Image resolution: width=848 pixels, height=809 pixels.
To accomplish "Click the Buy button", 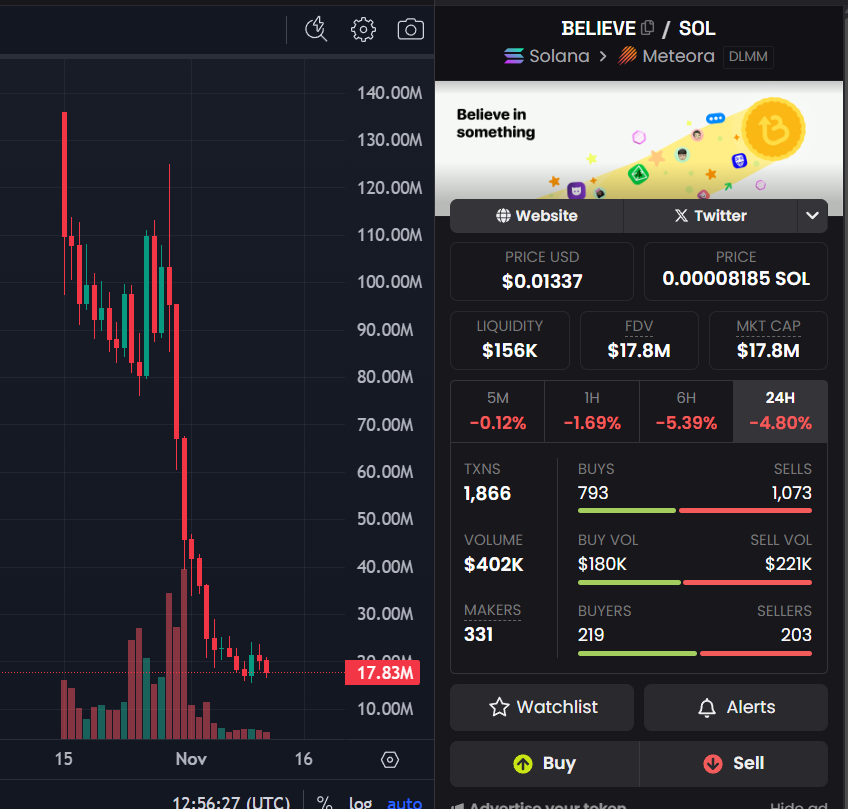I will point(545,764).
